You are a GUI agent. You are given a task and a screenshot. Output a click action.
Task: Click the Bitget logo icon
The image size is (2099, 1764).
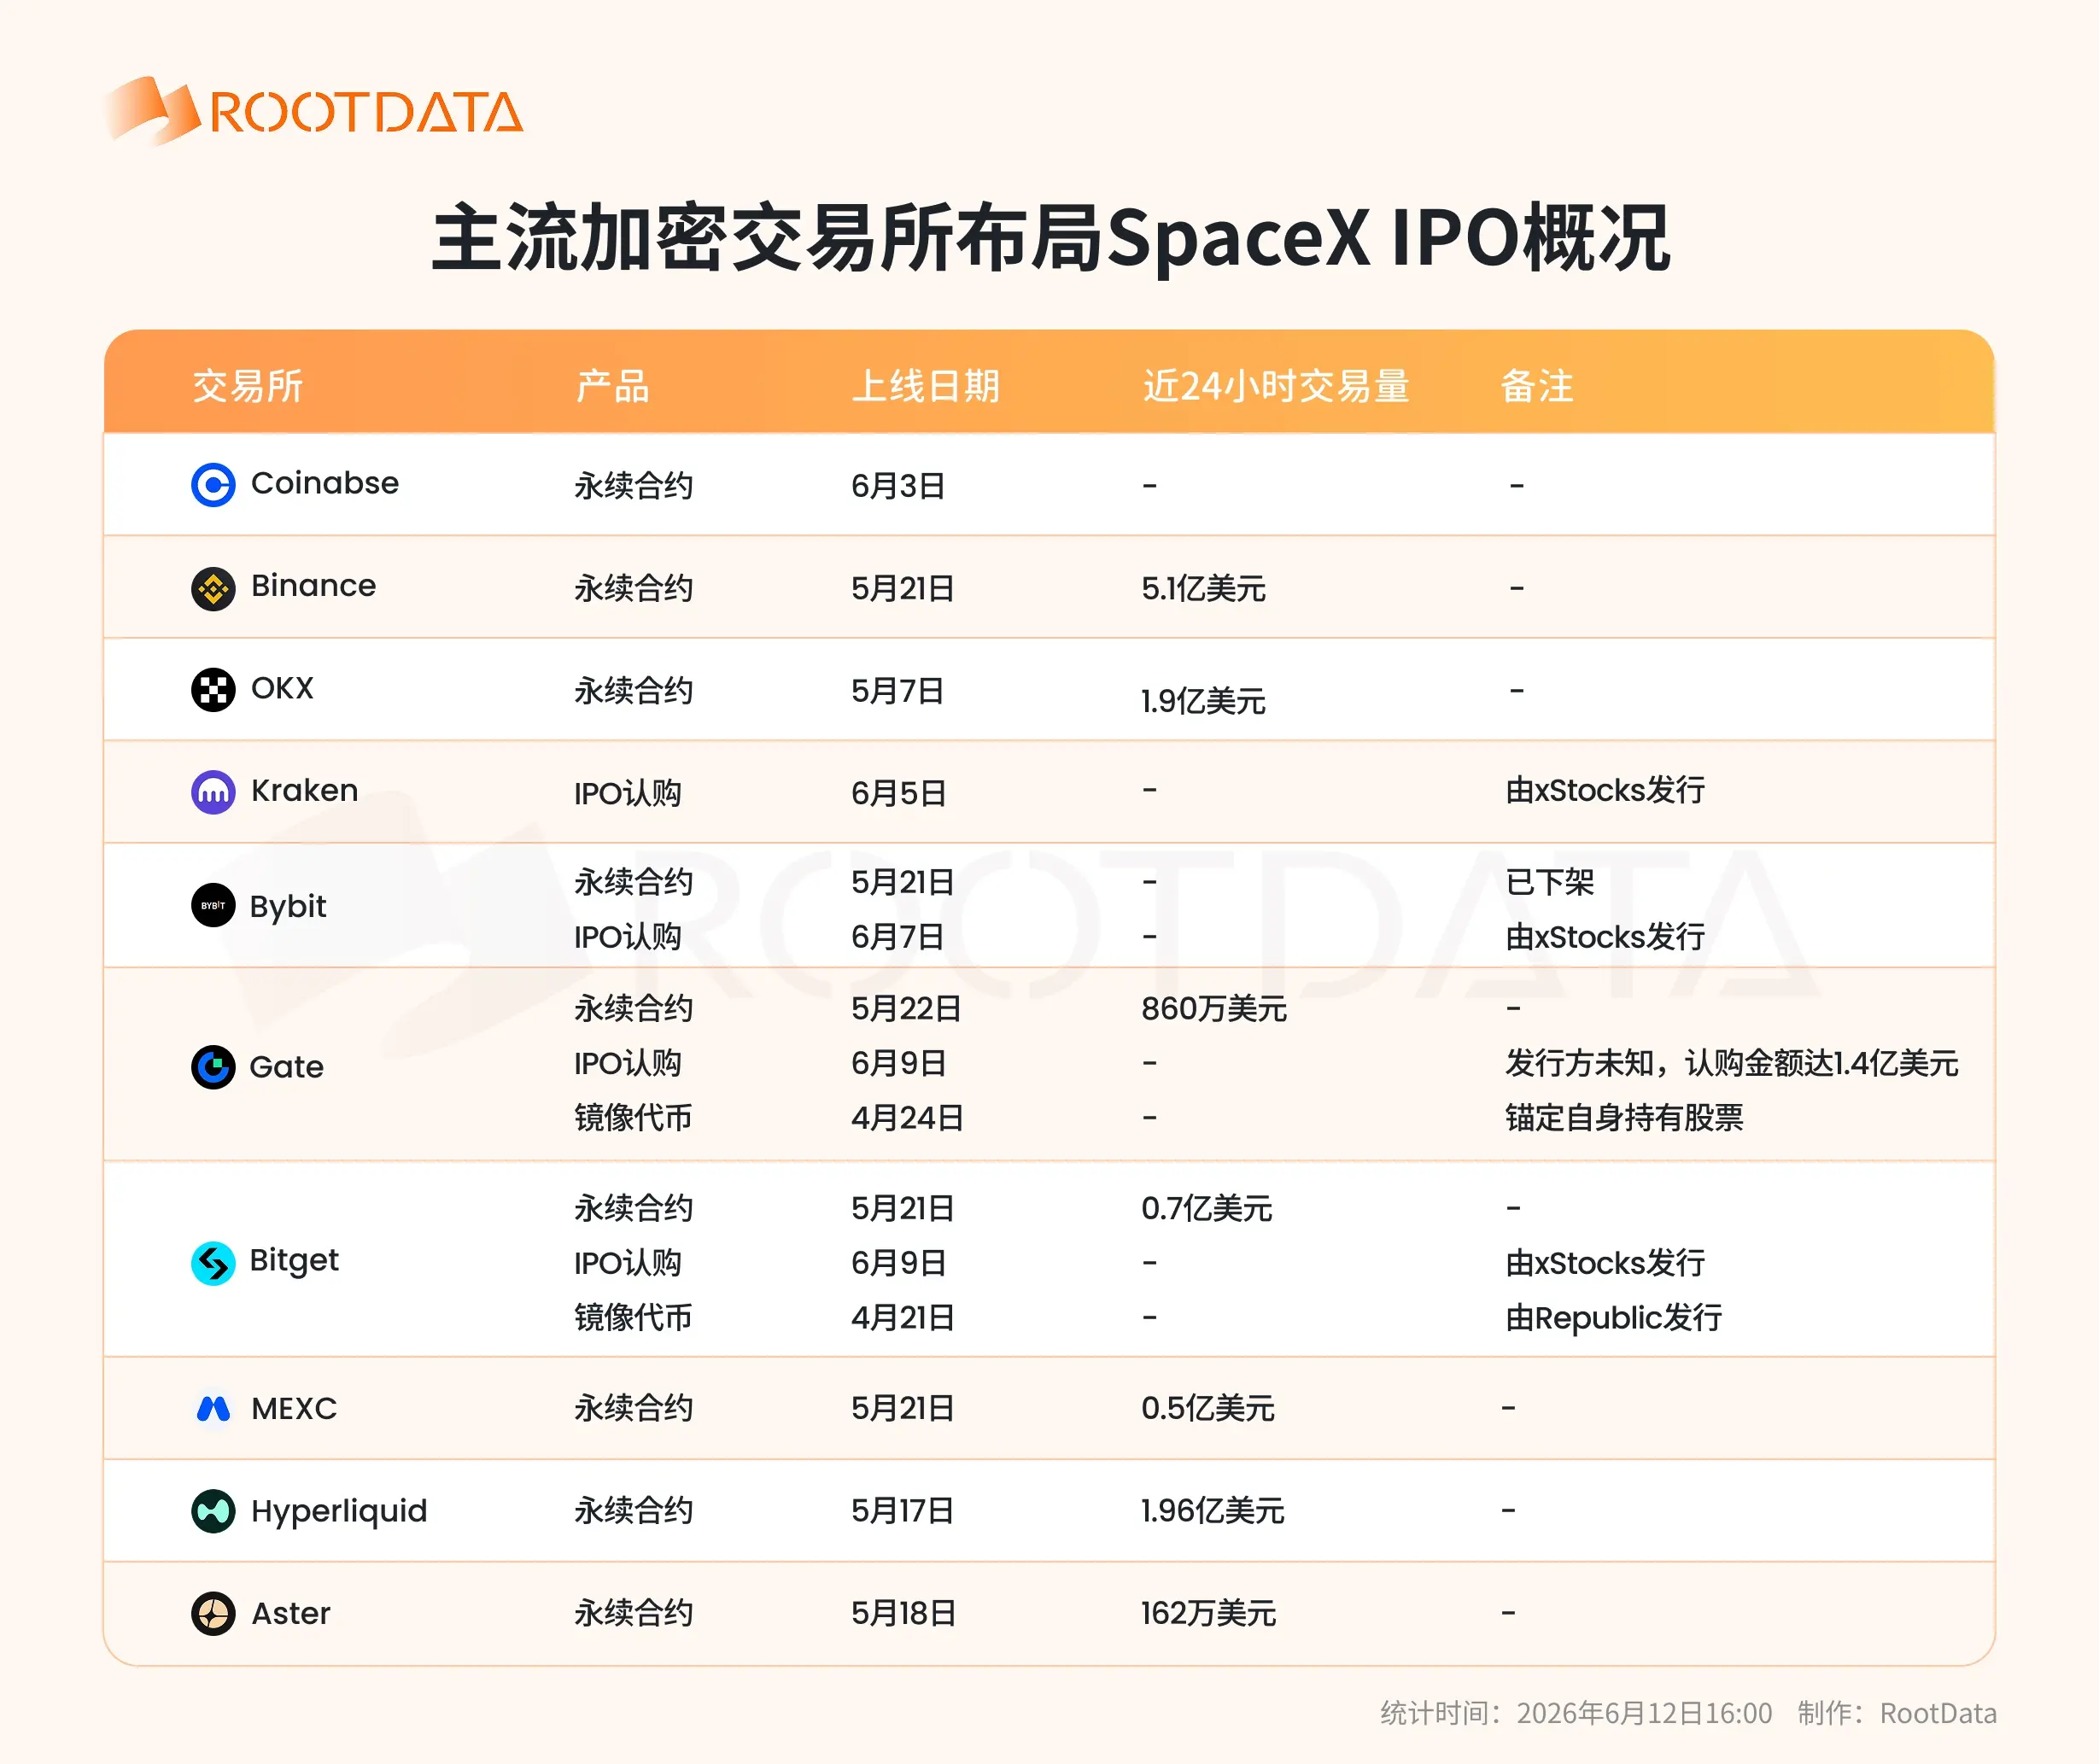pyautogui.click(x=213, y=1263)
